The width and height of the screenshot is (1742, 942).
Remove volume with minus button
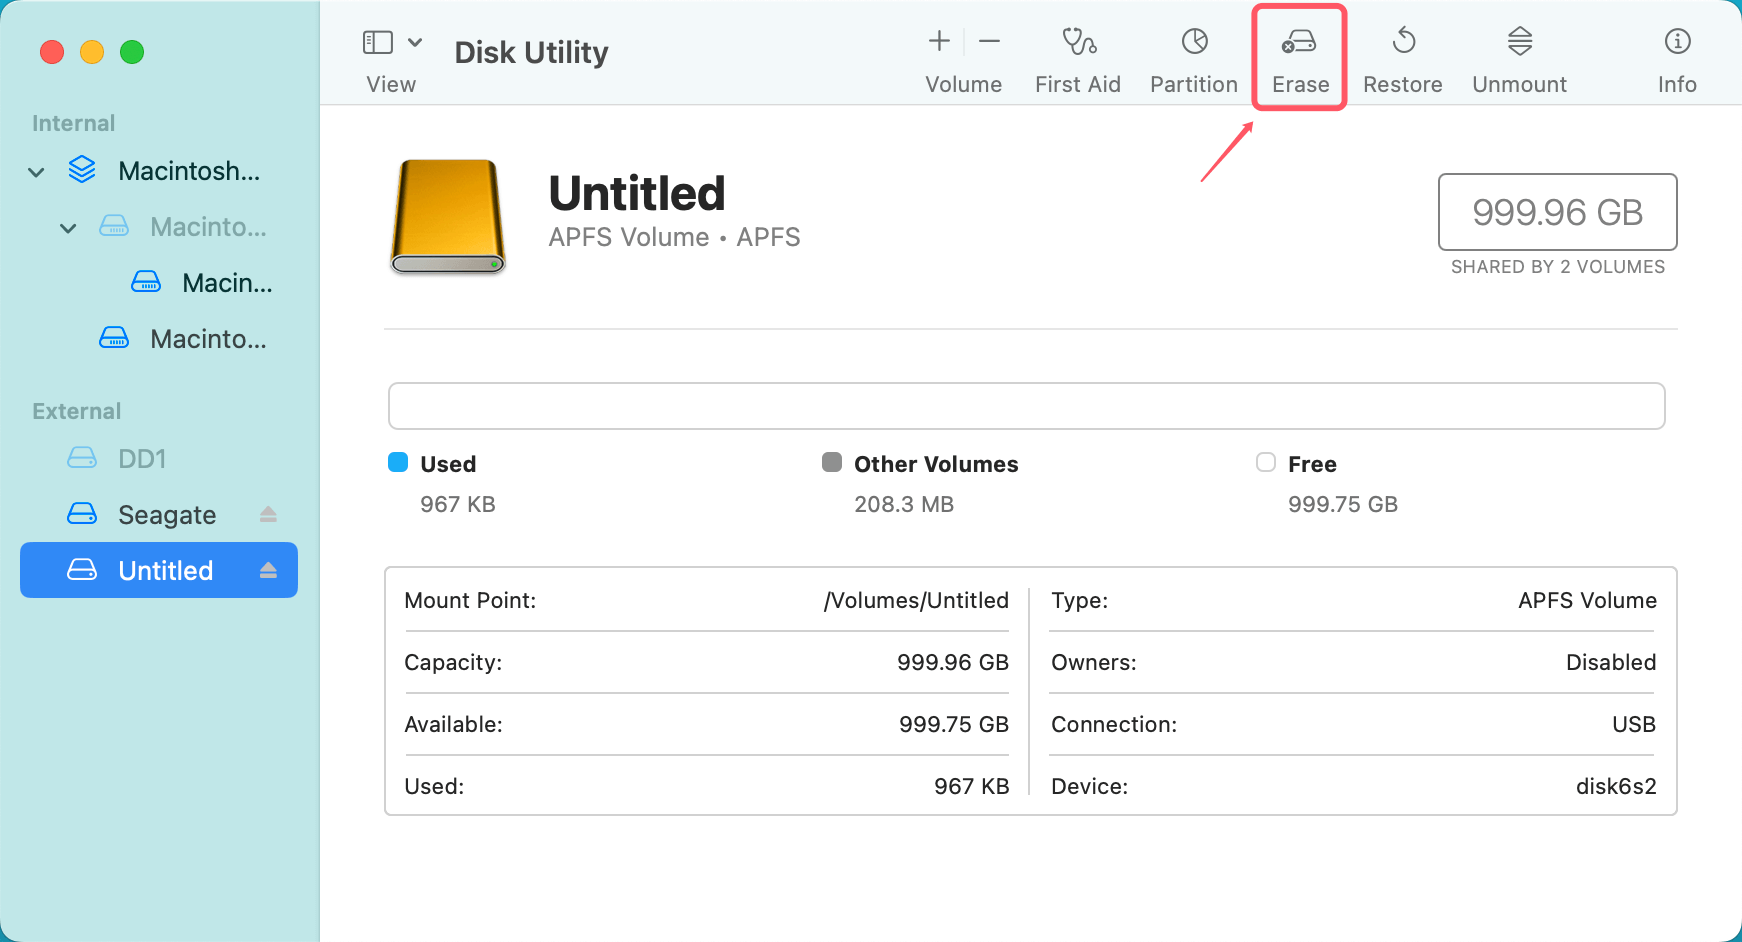[989, 41]
